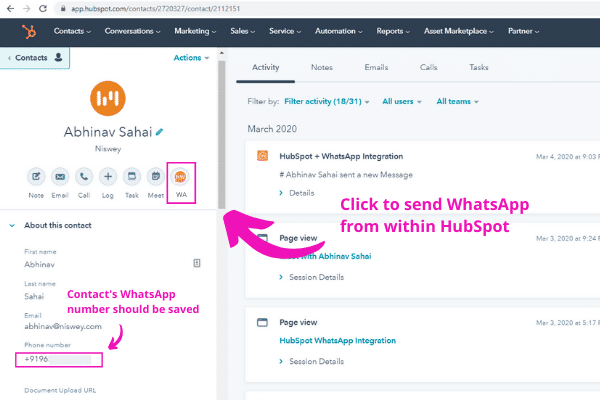Click the Log plus icon button
The height and width of the screenshot is (400, 600).
click(x=108, y=176)
